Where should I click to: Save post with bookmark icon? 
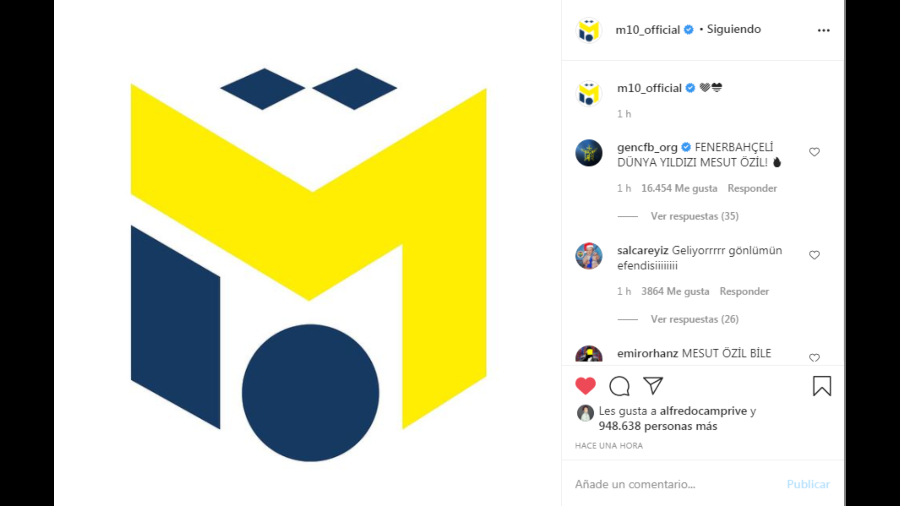tap(822, 386)
